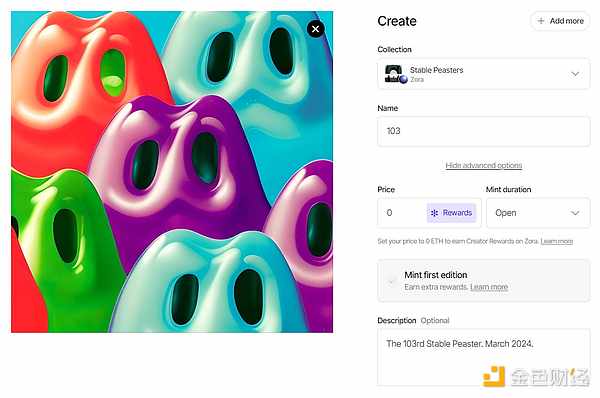The width and height of the screenshot is (600, 398).
Task: Click the Add more button
Action: click(x=560, y=21)
